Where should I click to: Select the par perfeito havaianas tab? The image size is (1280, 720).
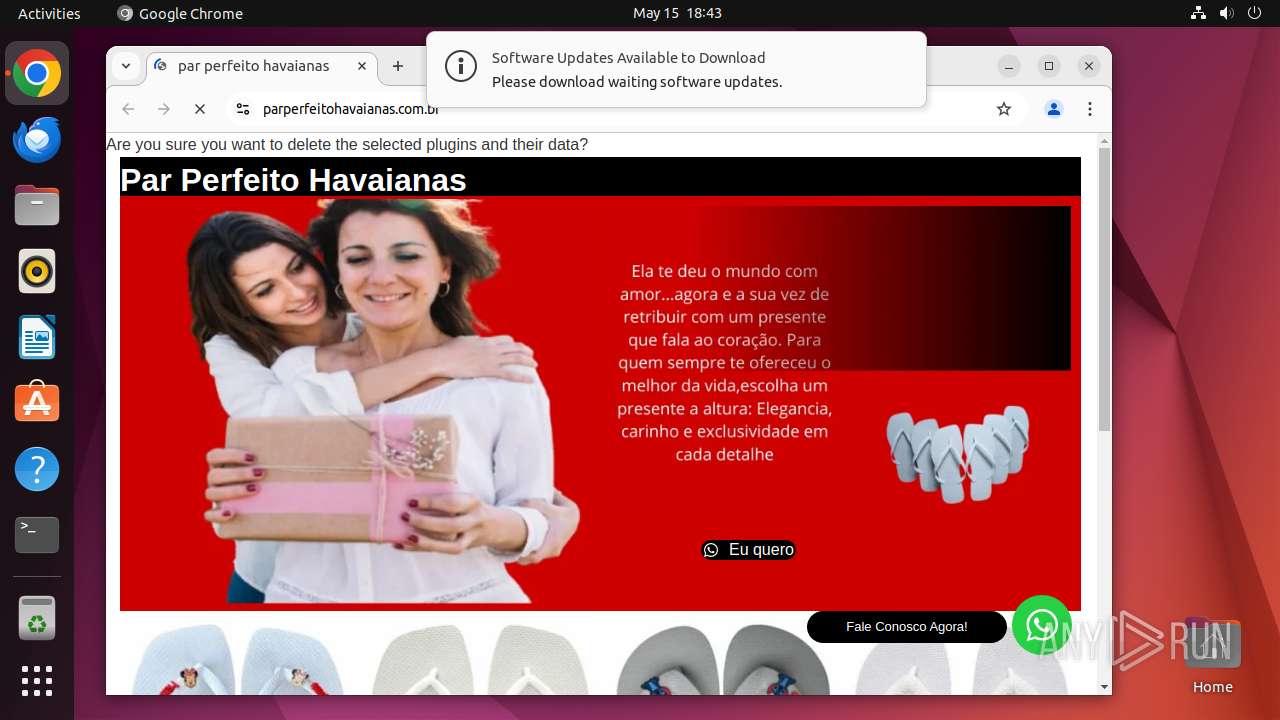262,66
